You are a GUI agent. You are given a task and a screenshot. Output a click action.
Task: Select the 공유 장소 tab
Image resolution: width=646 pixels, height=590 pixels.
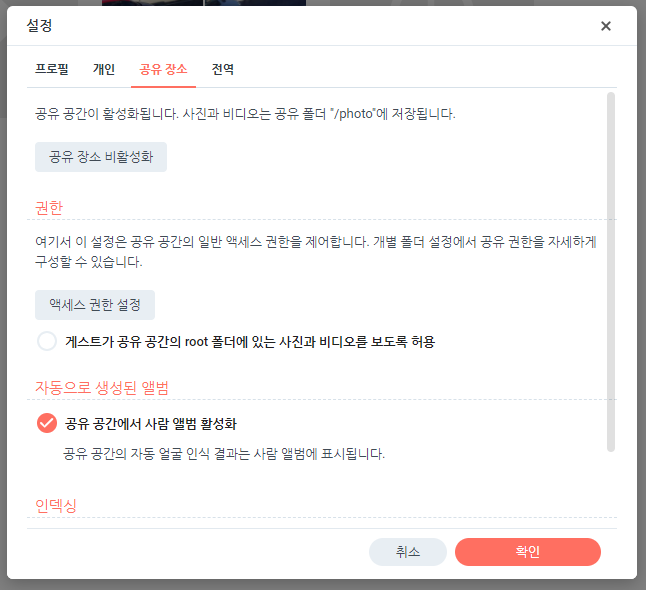(x=163, y=70)
